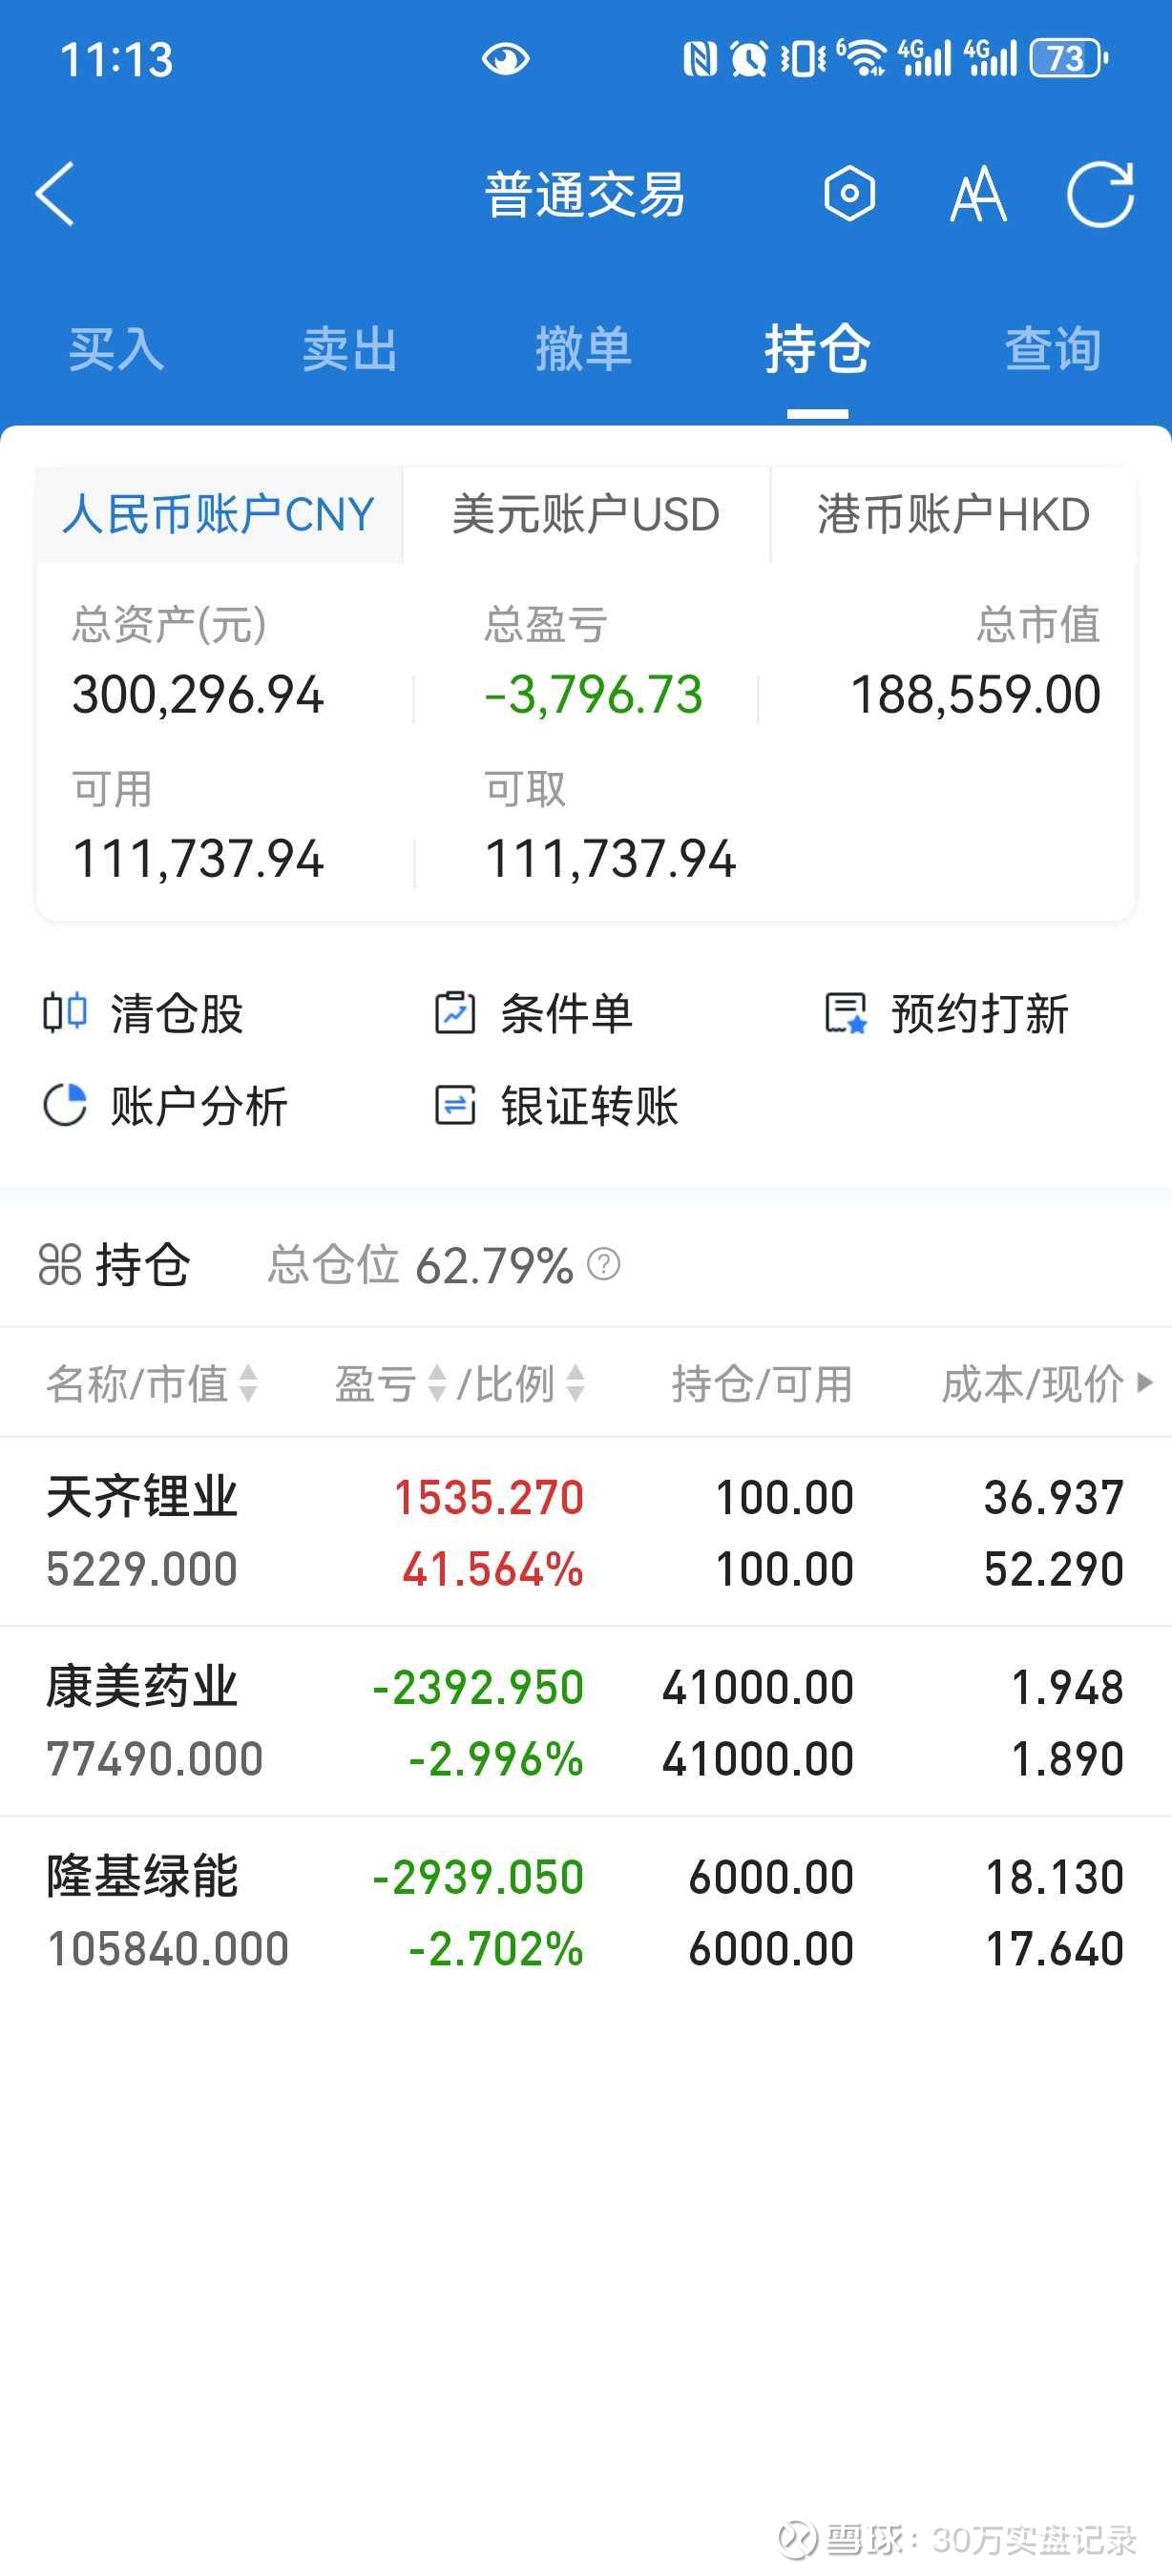This screenshot has height=2576, width=1172.
Task: Tap 总仓位 62.79% label
Action: click(420, 1265)
